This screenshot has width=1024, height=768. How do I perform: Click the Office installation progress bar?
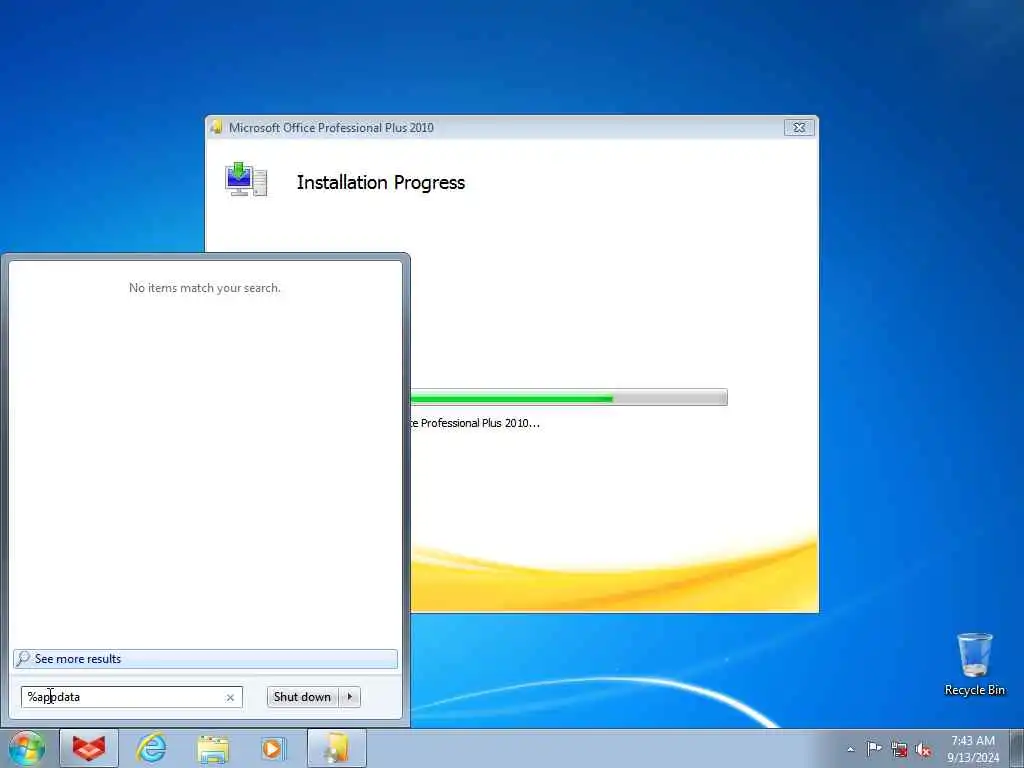[x=569, y=397]
